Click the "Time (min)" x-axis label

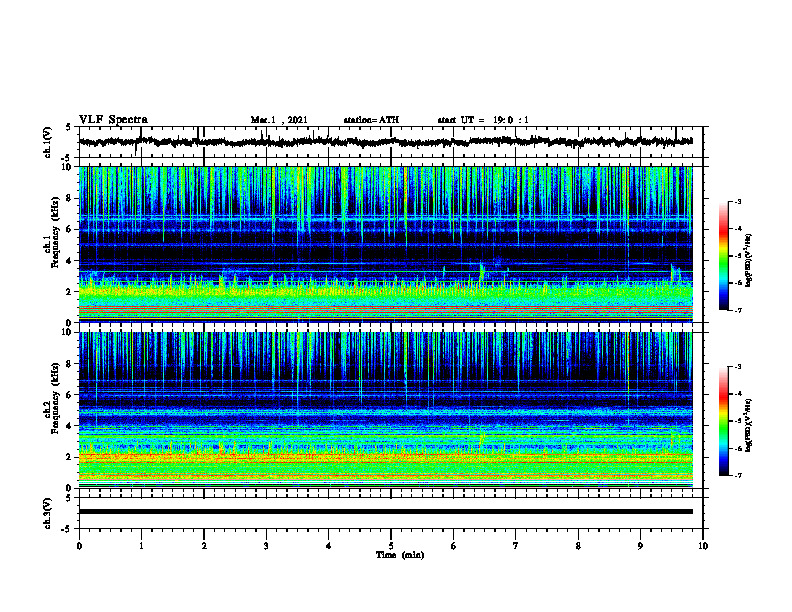[400, 554]
